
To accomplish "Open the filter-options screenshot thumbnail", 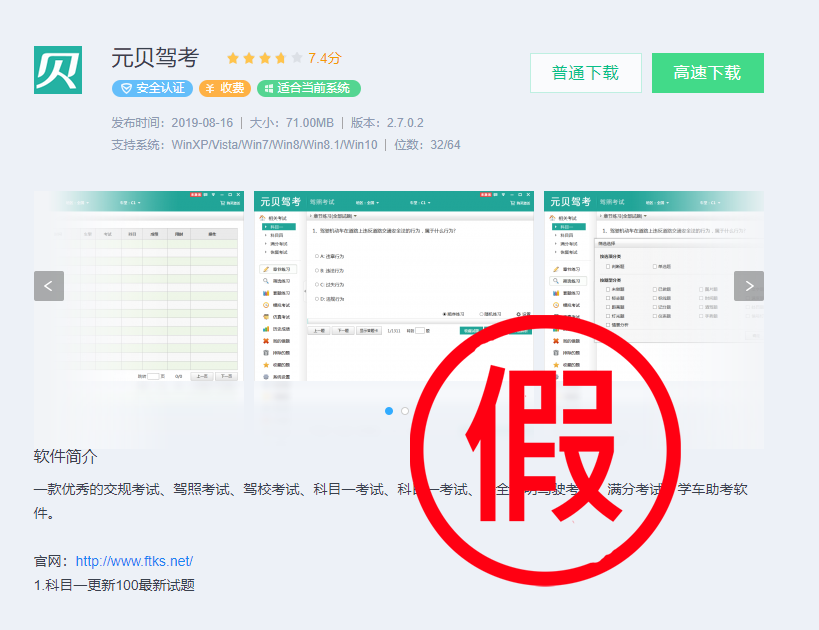I will click(x=654, y=286).
